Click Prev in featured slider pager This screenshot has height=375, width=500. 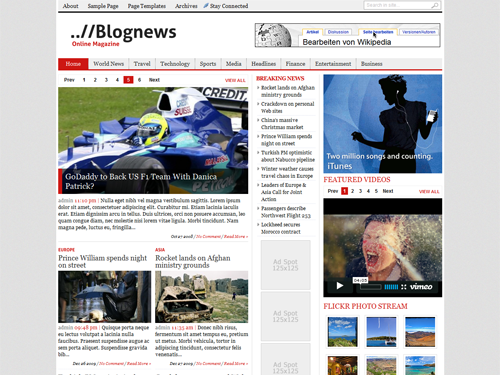tap(69, 80)
